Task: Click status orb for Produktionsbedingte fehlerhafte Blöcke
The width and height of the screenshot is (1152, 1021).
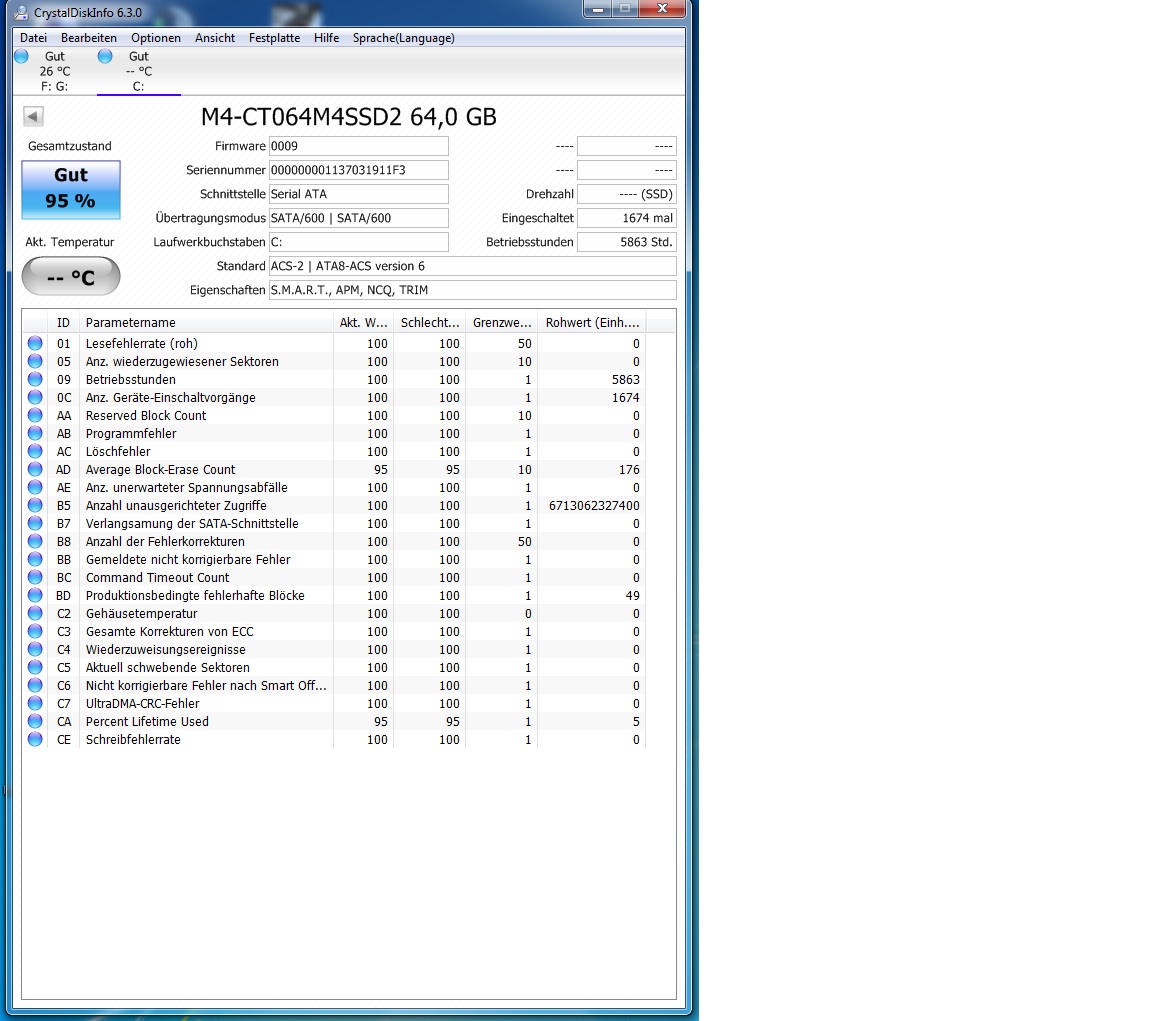Action: 35,595
